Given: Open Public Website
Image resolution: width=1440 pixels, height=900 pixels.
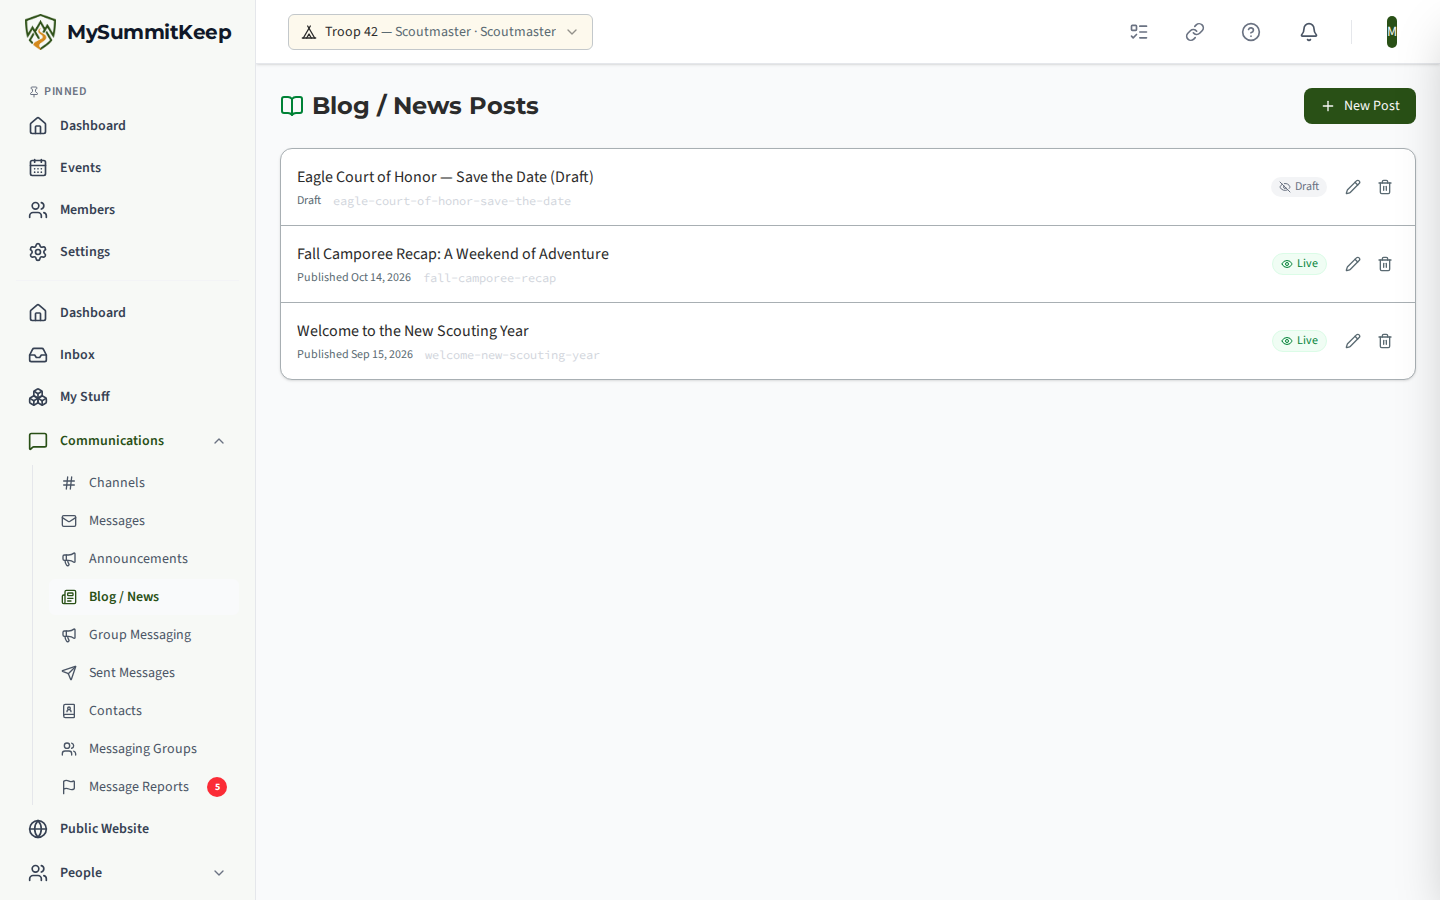Looking at the screenshot, I should coord(128,829).
